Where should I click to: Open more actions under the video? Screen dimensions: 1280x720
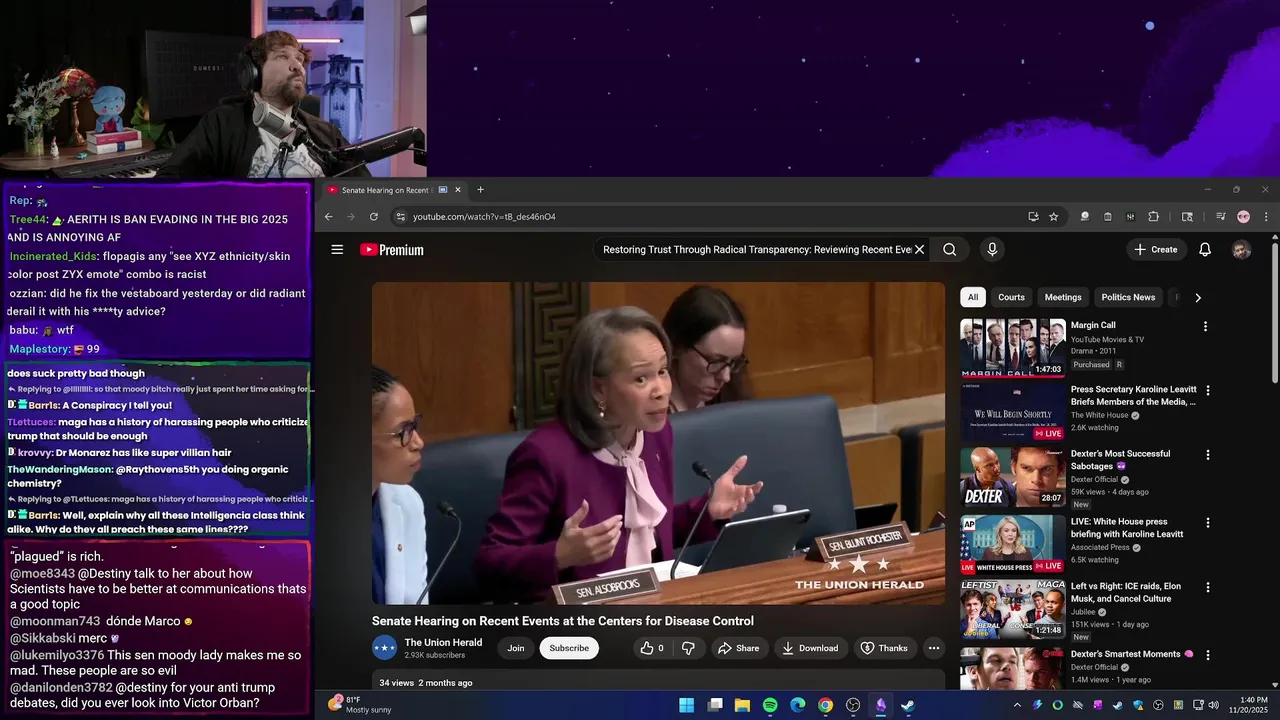point(934,648)
